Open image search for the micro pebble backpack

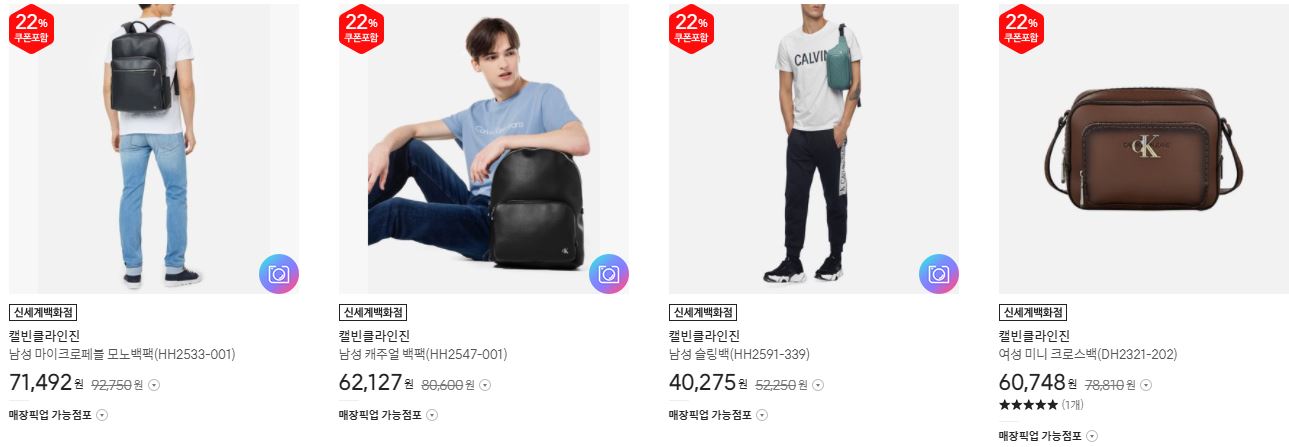coord(279,274)
